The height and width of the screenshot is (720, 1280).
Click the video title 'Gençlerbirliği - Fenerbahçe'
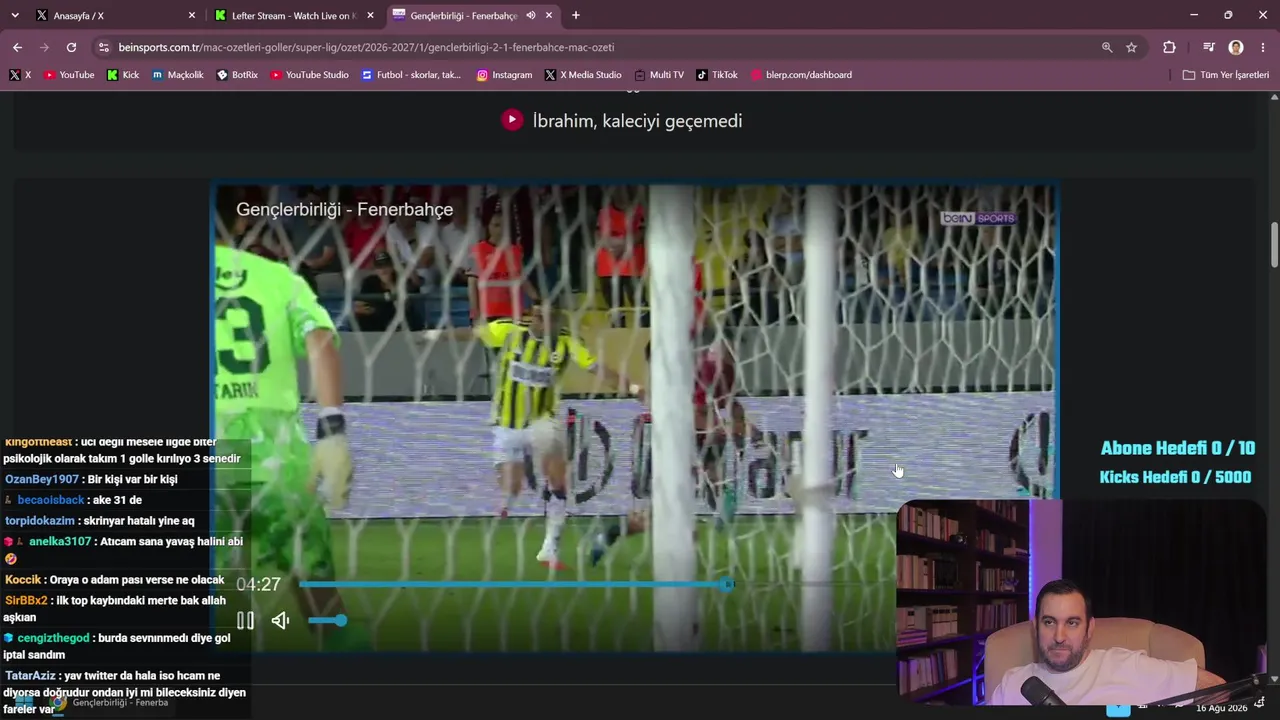point(345,210)
